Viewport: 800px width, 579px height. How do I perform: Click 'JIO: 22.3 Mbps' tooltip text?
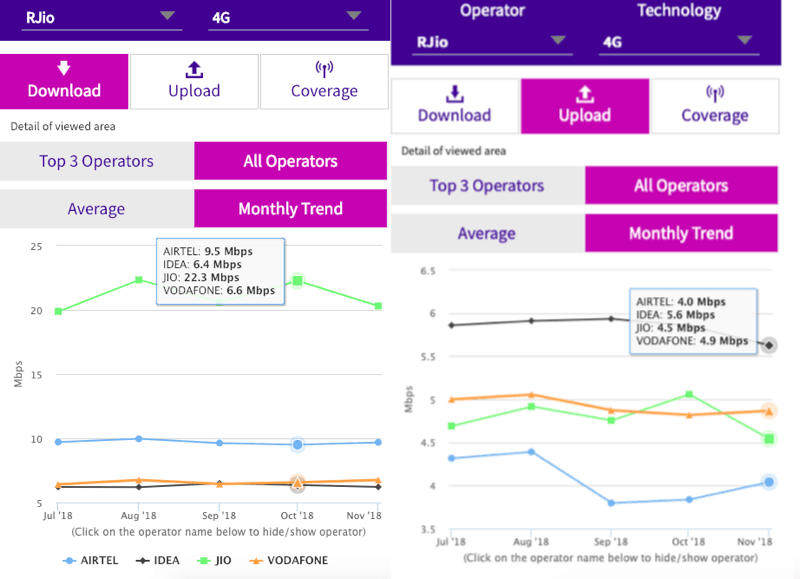click(x=201, y=278)
